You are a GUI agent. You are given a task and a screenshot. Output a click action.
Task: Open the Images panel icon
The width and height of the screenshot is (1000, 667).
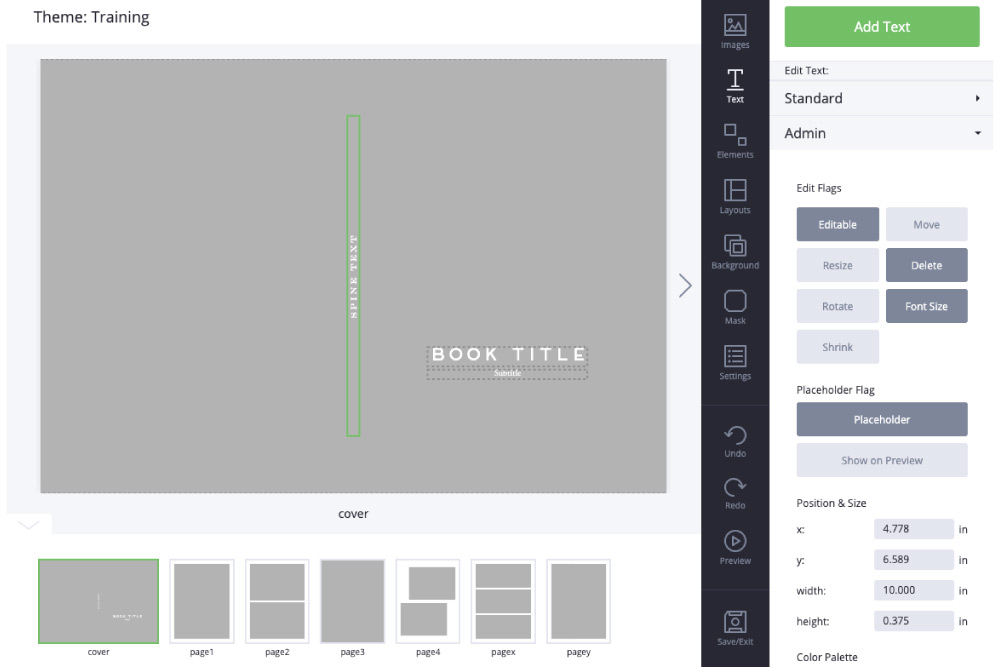[735, 26]
